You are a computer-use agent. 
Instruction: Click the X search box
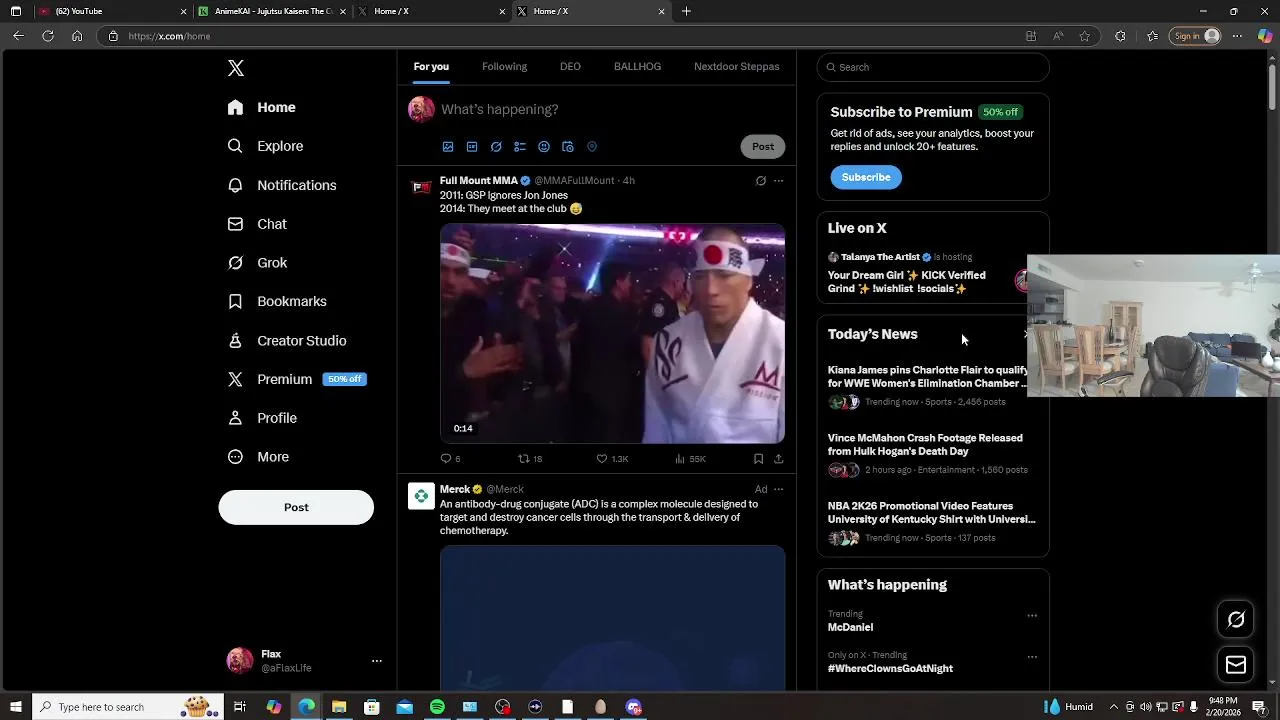click(x=933, y=67)
